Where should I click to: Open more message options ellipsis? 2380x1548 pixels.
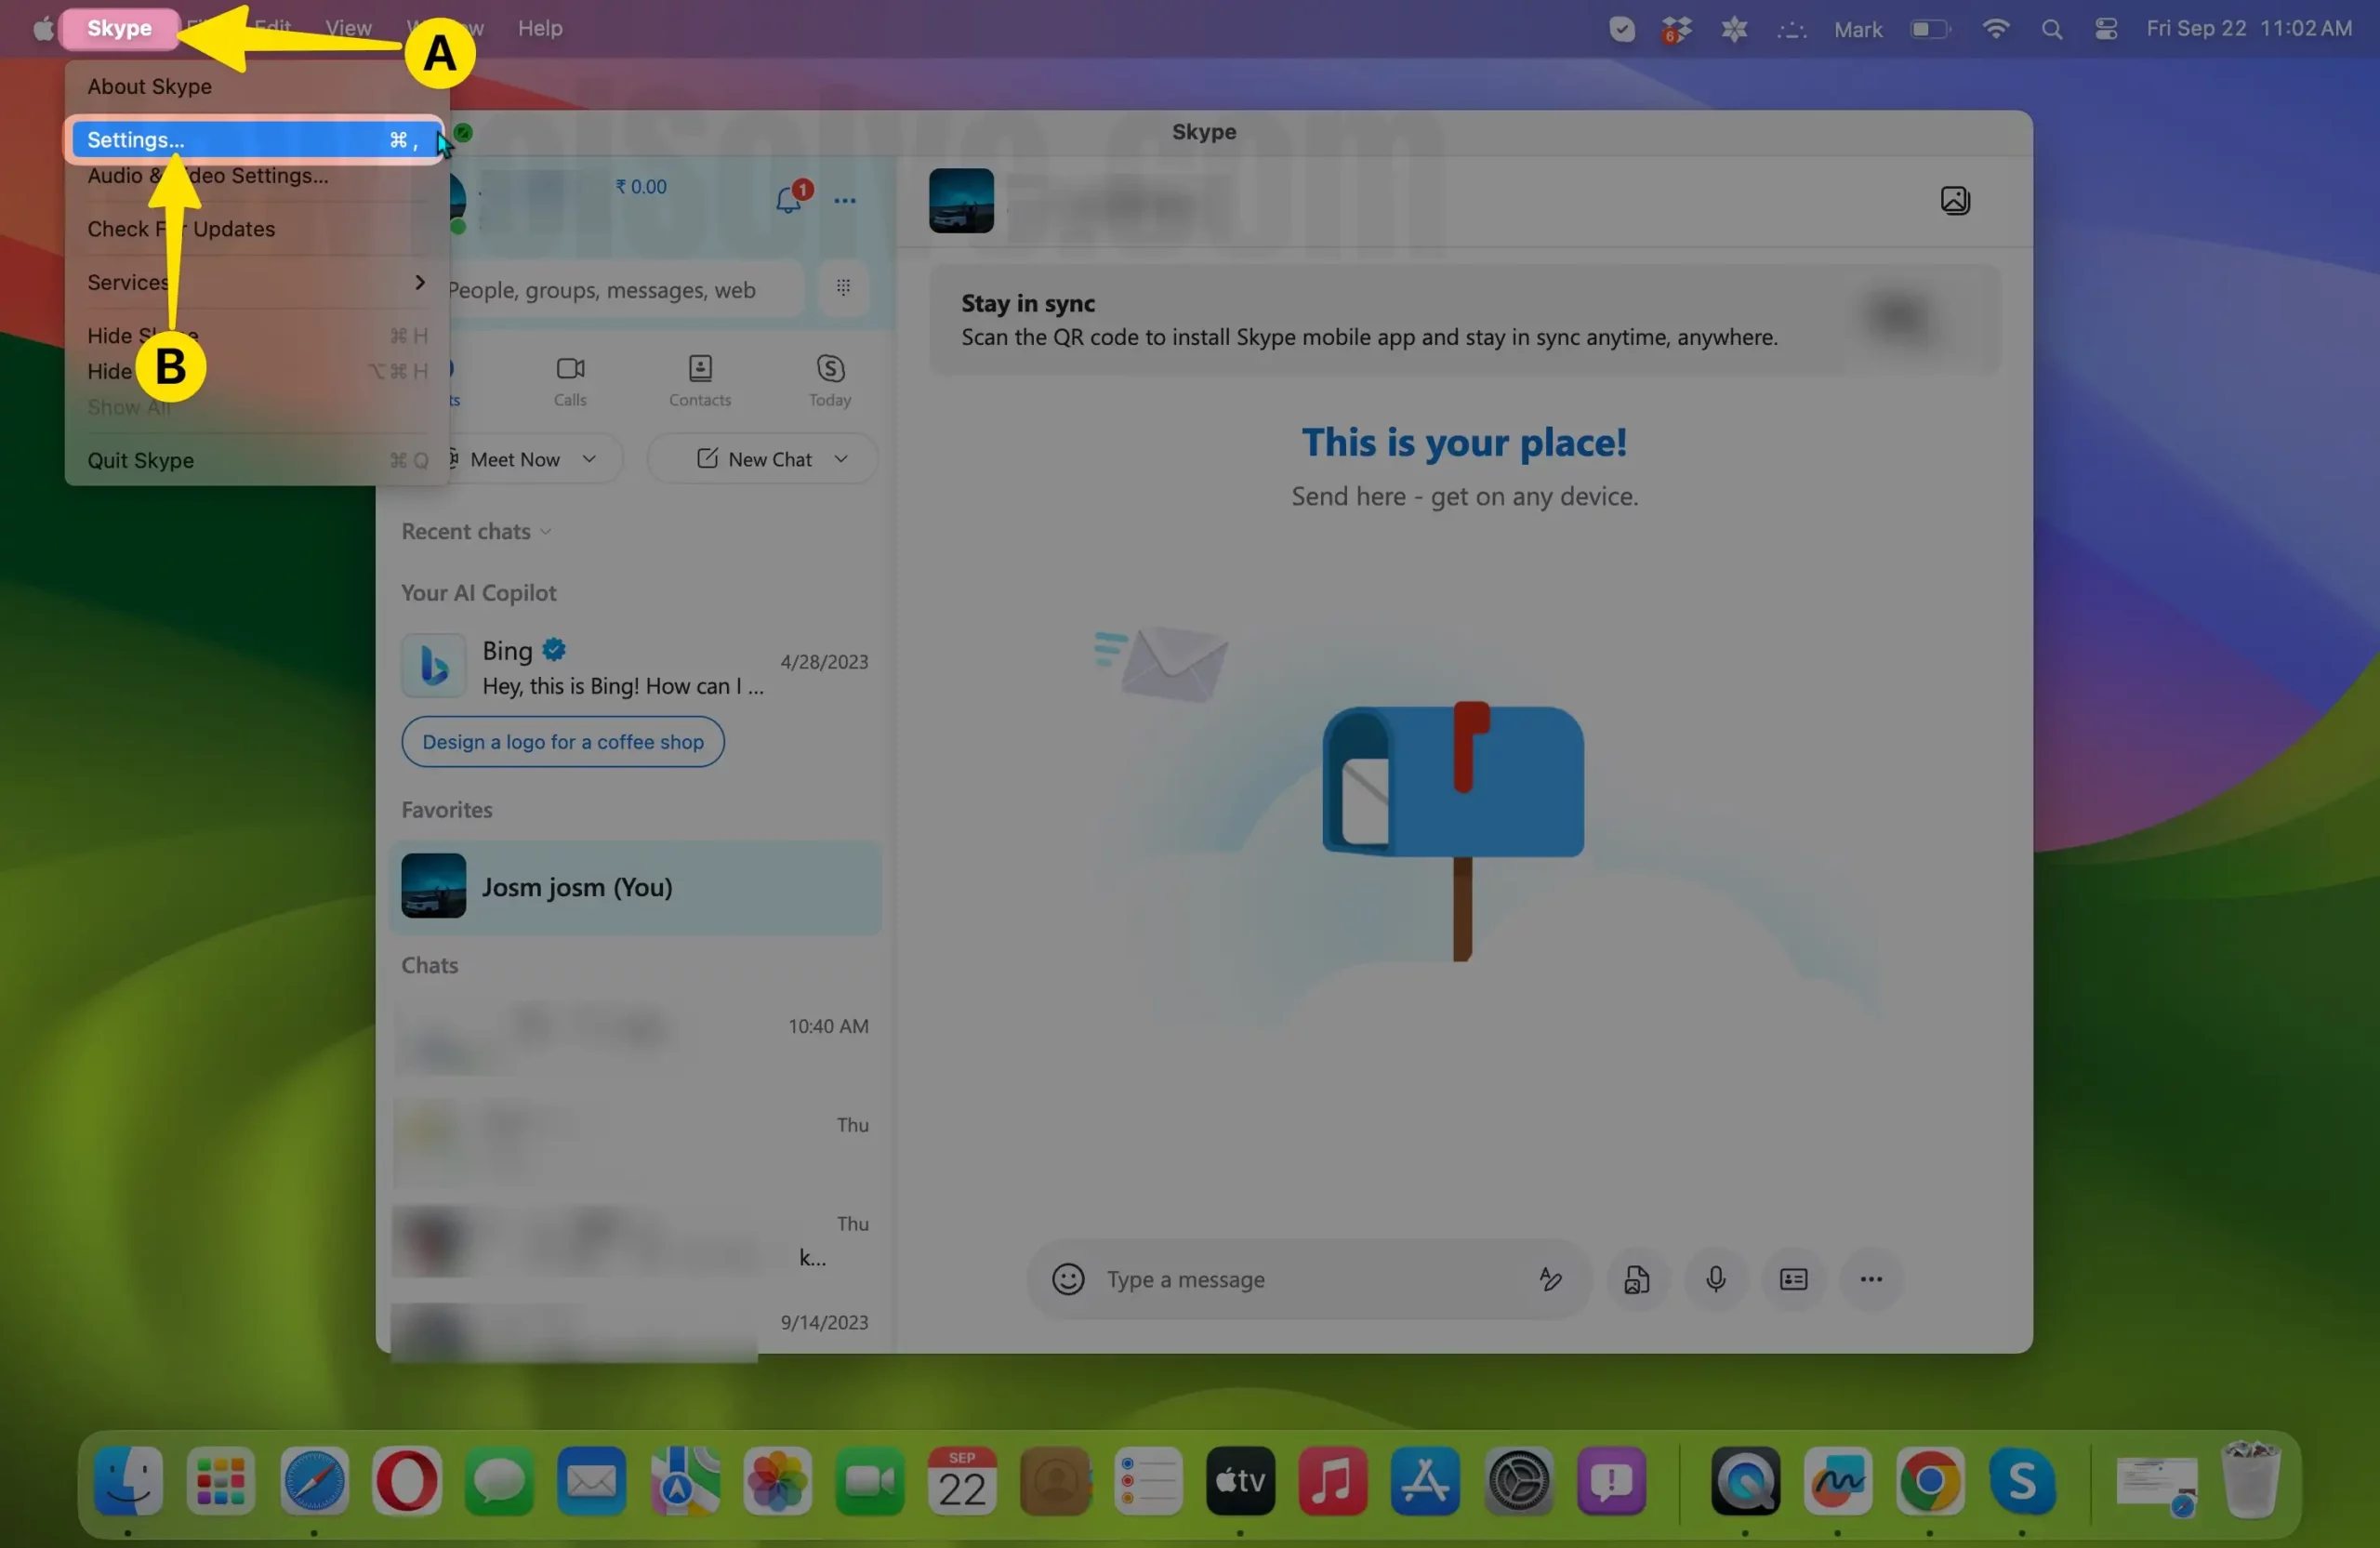click(1871, 1279)
